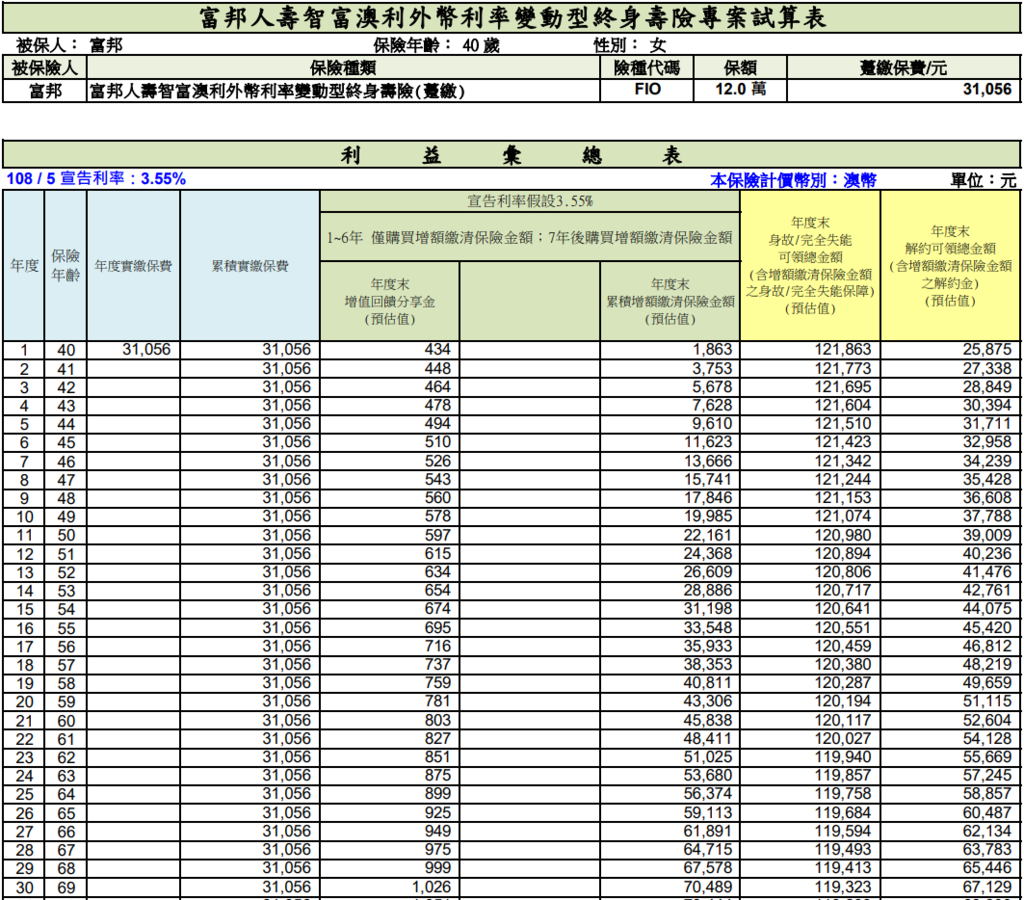Click the unit label 單位：元
This screenshot has width=1024, height=900.
click(x=984, y=180)
